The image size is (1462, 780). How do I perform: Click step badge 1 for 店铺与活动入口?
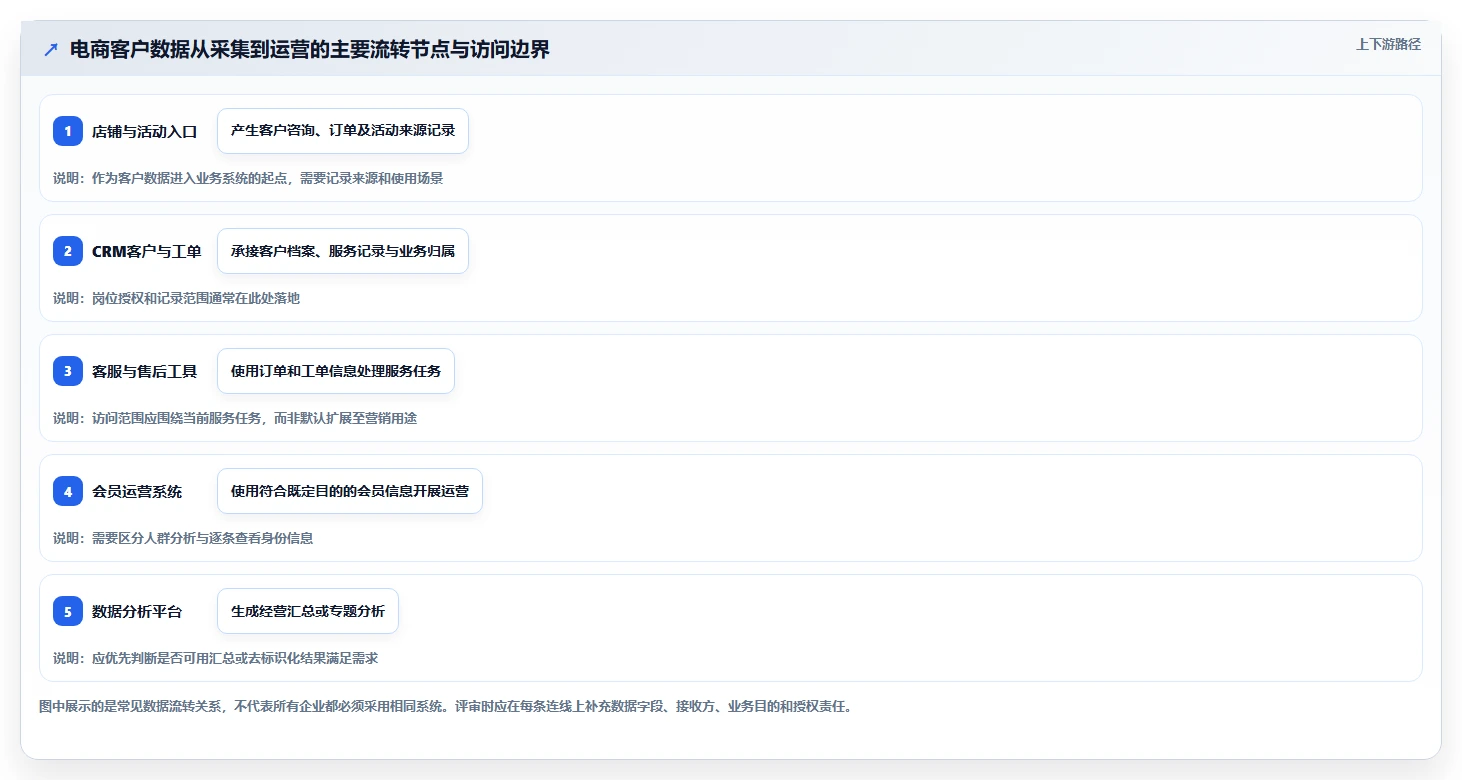point(68,131)
